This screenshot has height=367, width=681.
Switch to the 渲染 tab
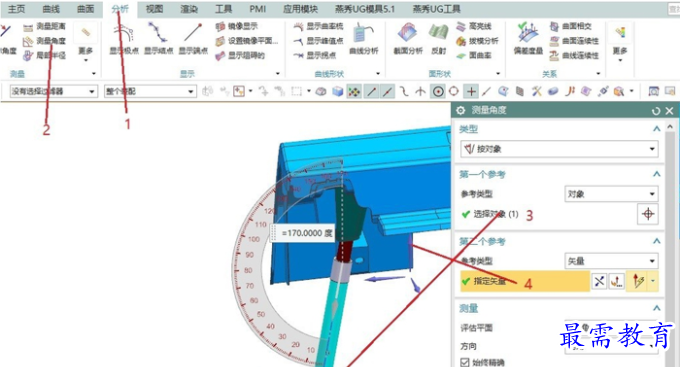[x=188, y=9]
